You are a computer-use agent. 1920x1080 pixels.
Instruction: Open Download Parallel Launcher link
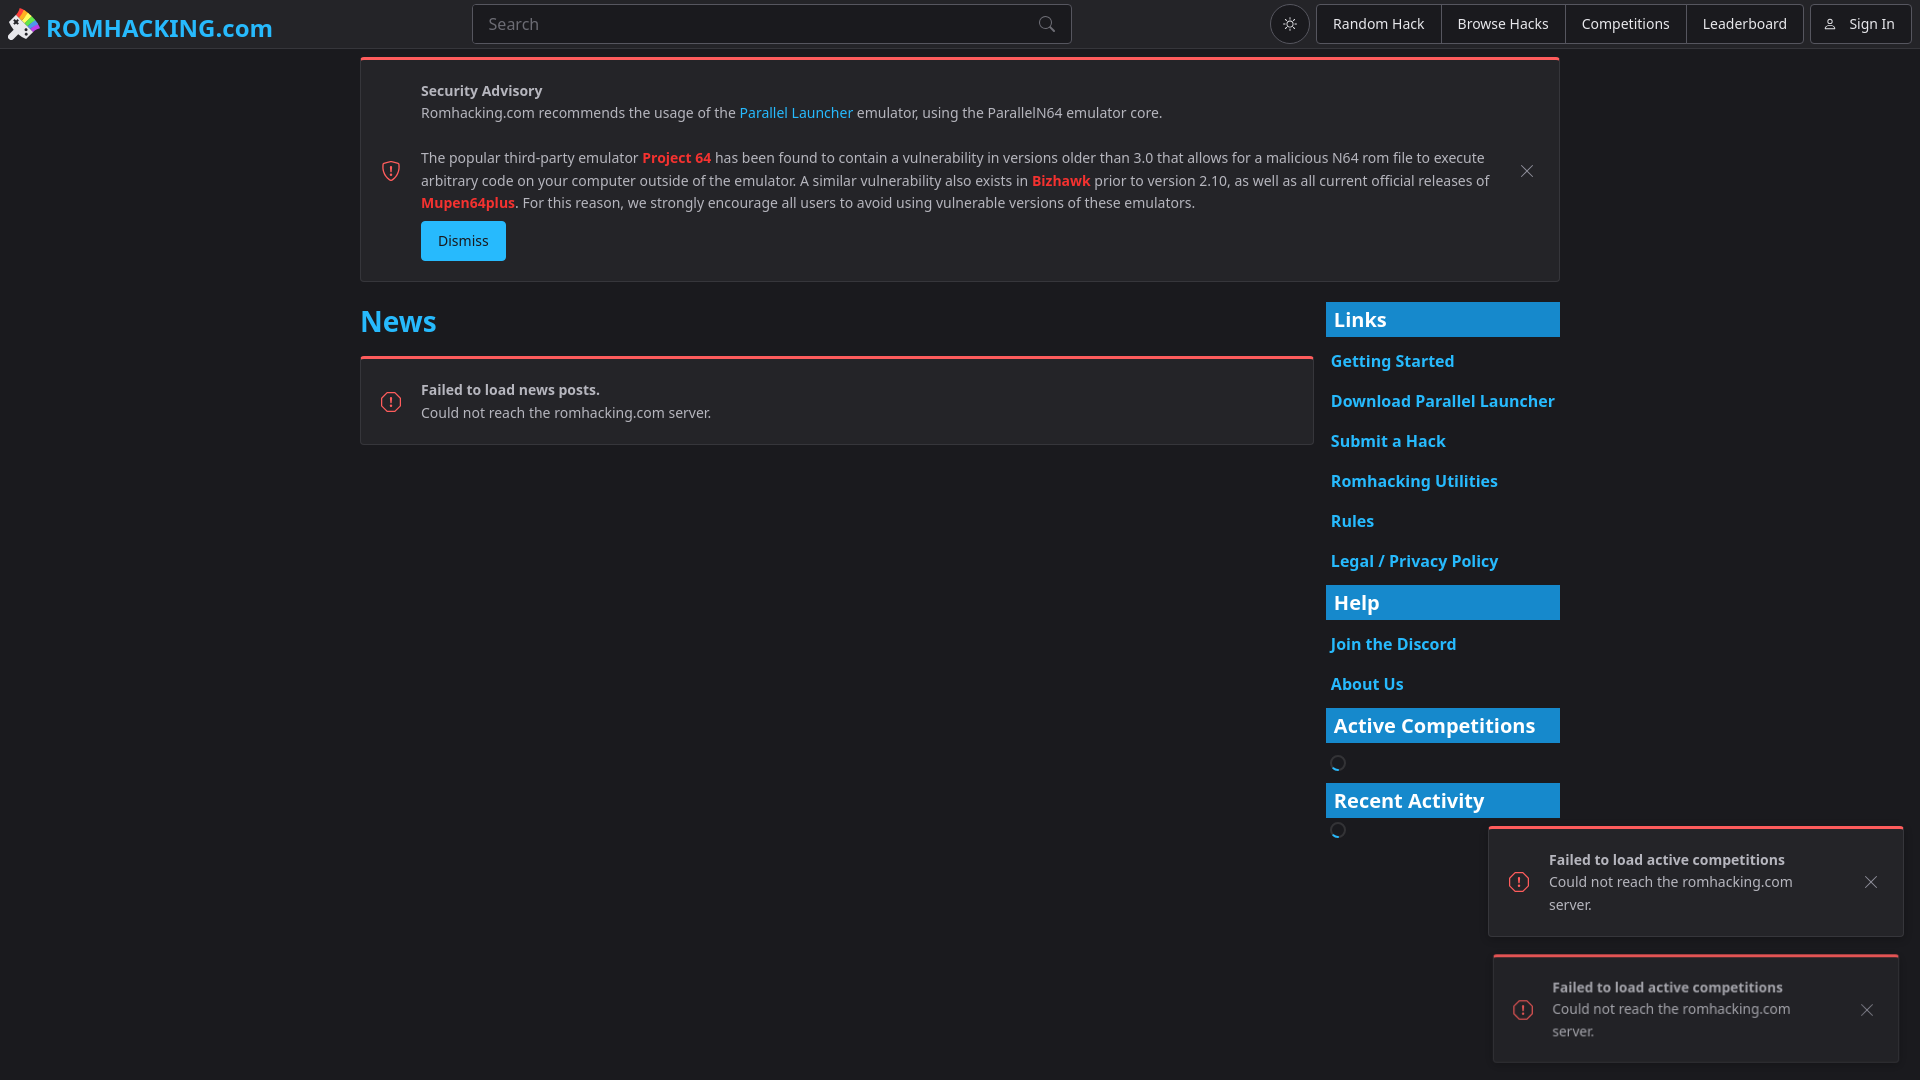click(x=1442, y=401)
